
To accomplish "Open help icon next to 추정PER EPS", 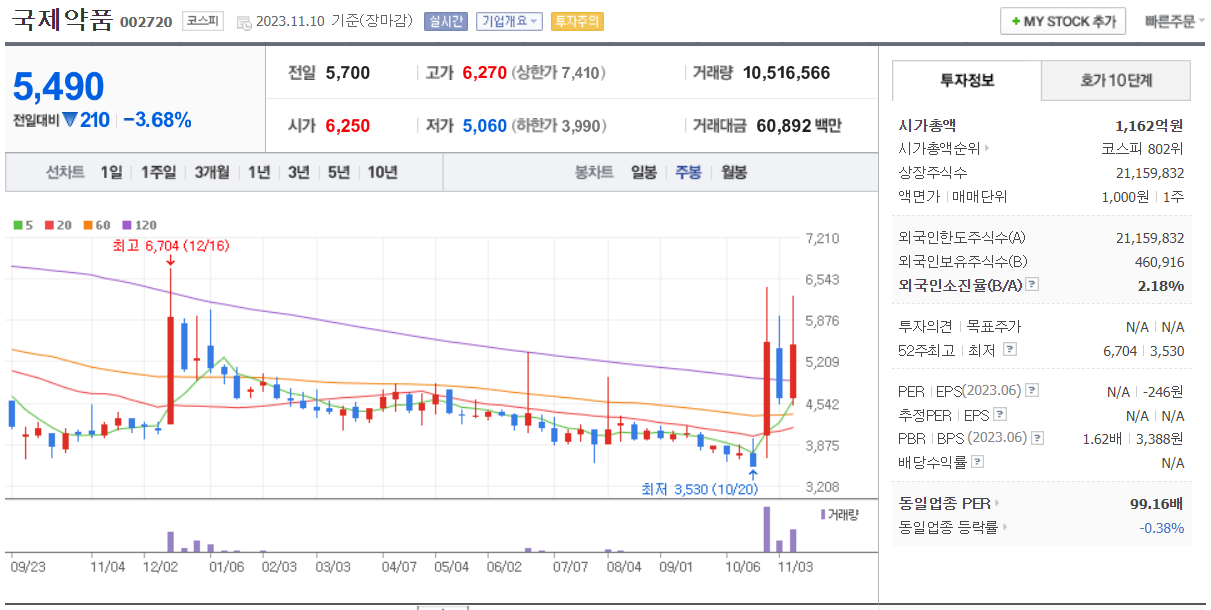I will pos(1000,414).
